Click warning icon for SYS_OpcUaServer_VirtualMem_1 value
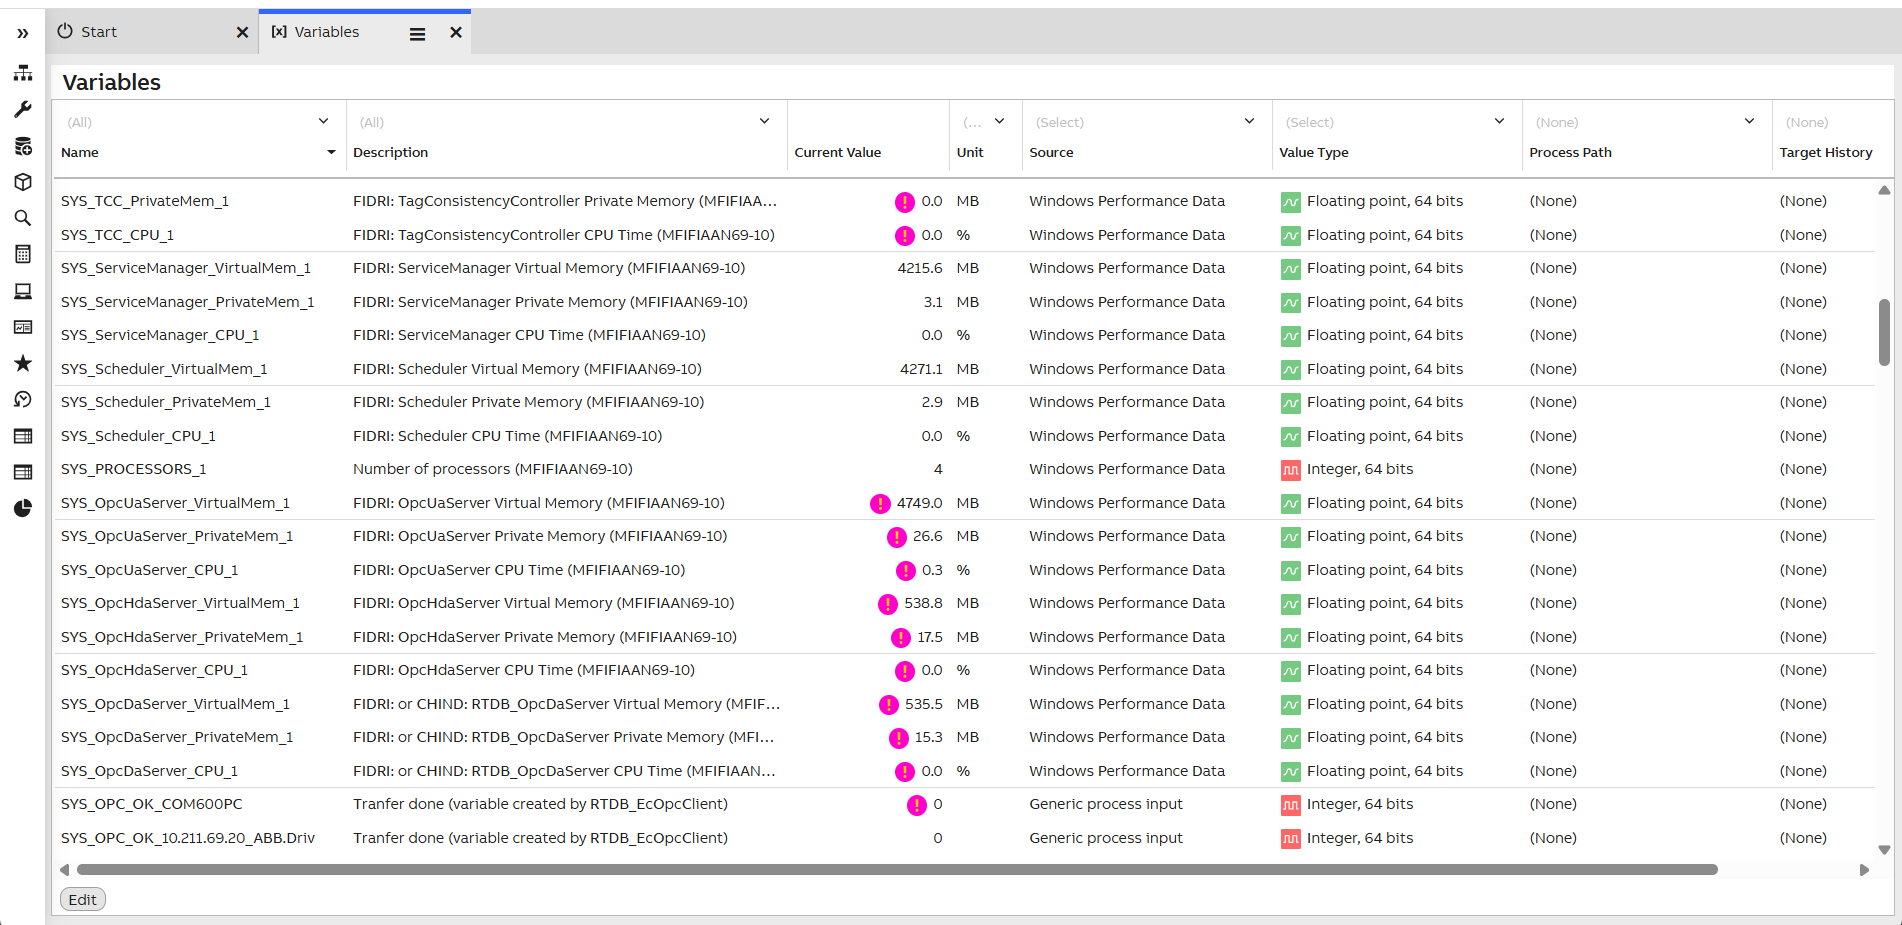This screenshot has height=925, width=1902. coord(880,503)
